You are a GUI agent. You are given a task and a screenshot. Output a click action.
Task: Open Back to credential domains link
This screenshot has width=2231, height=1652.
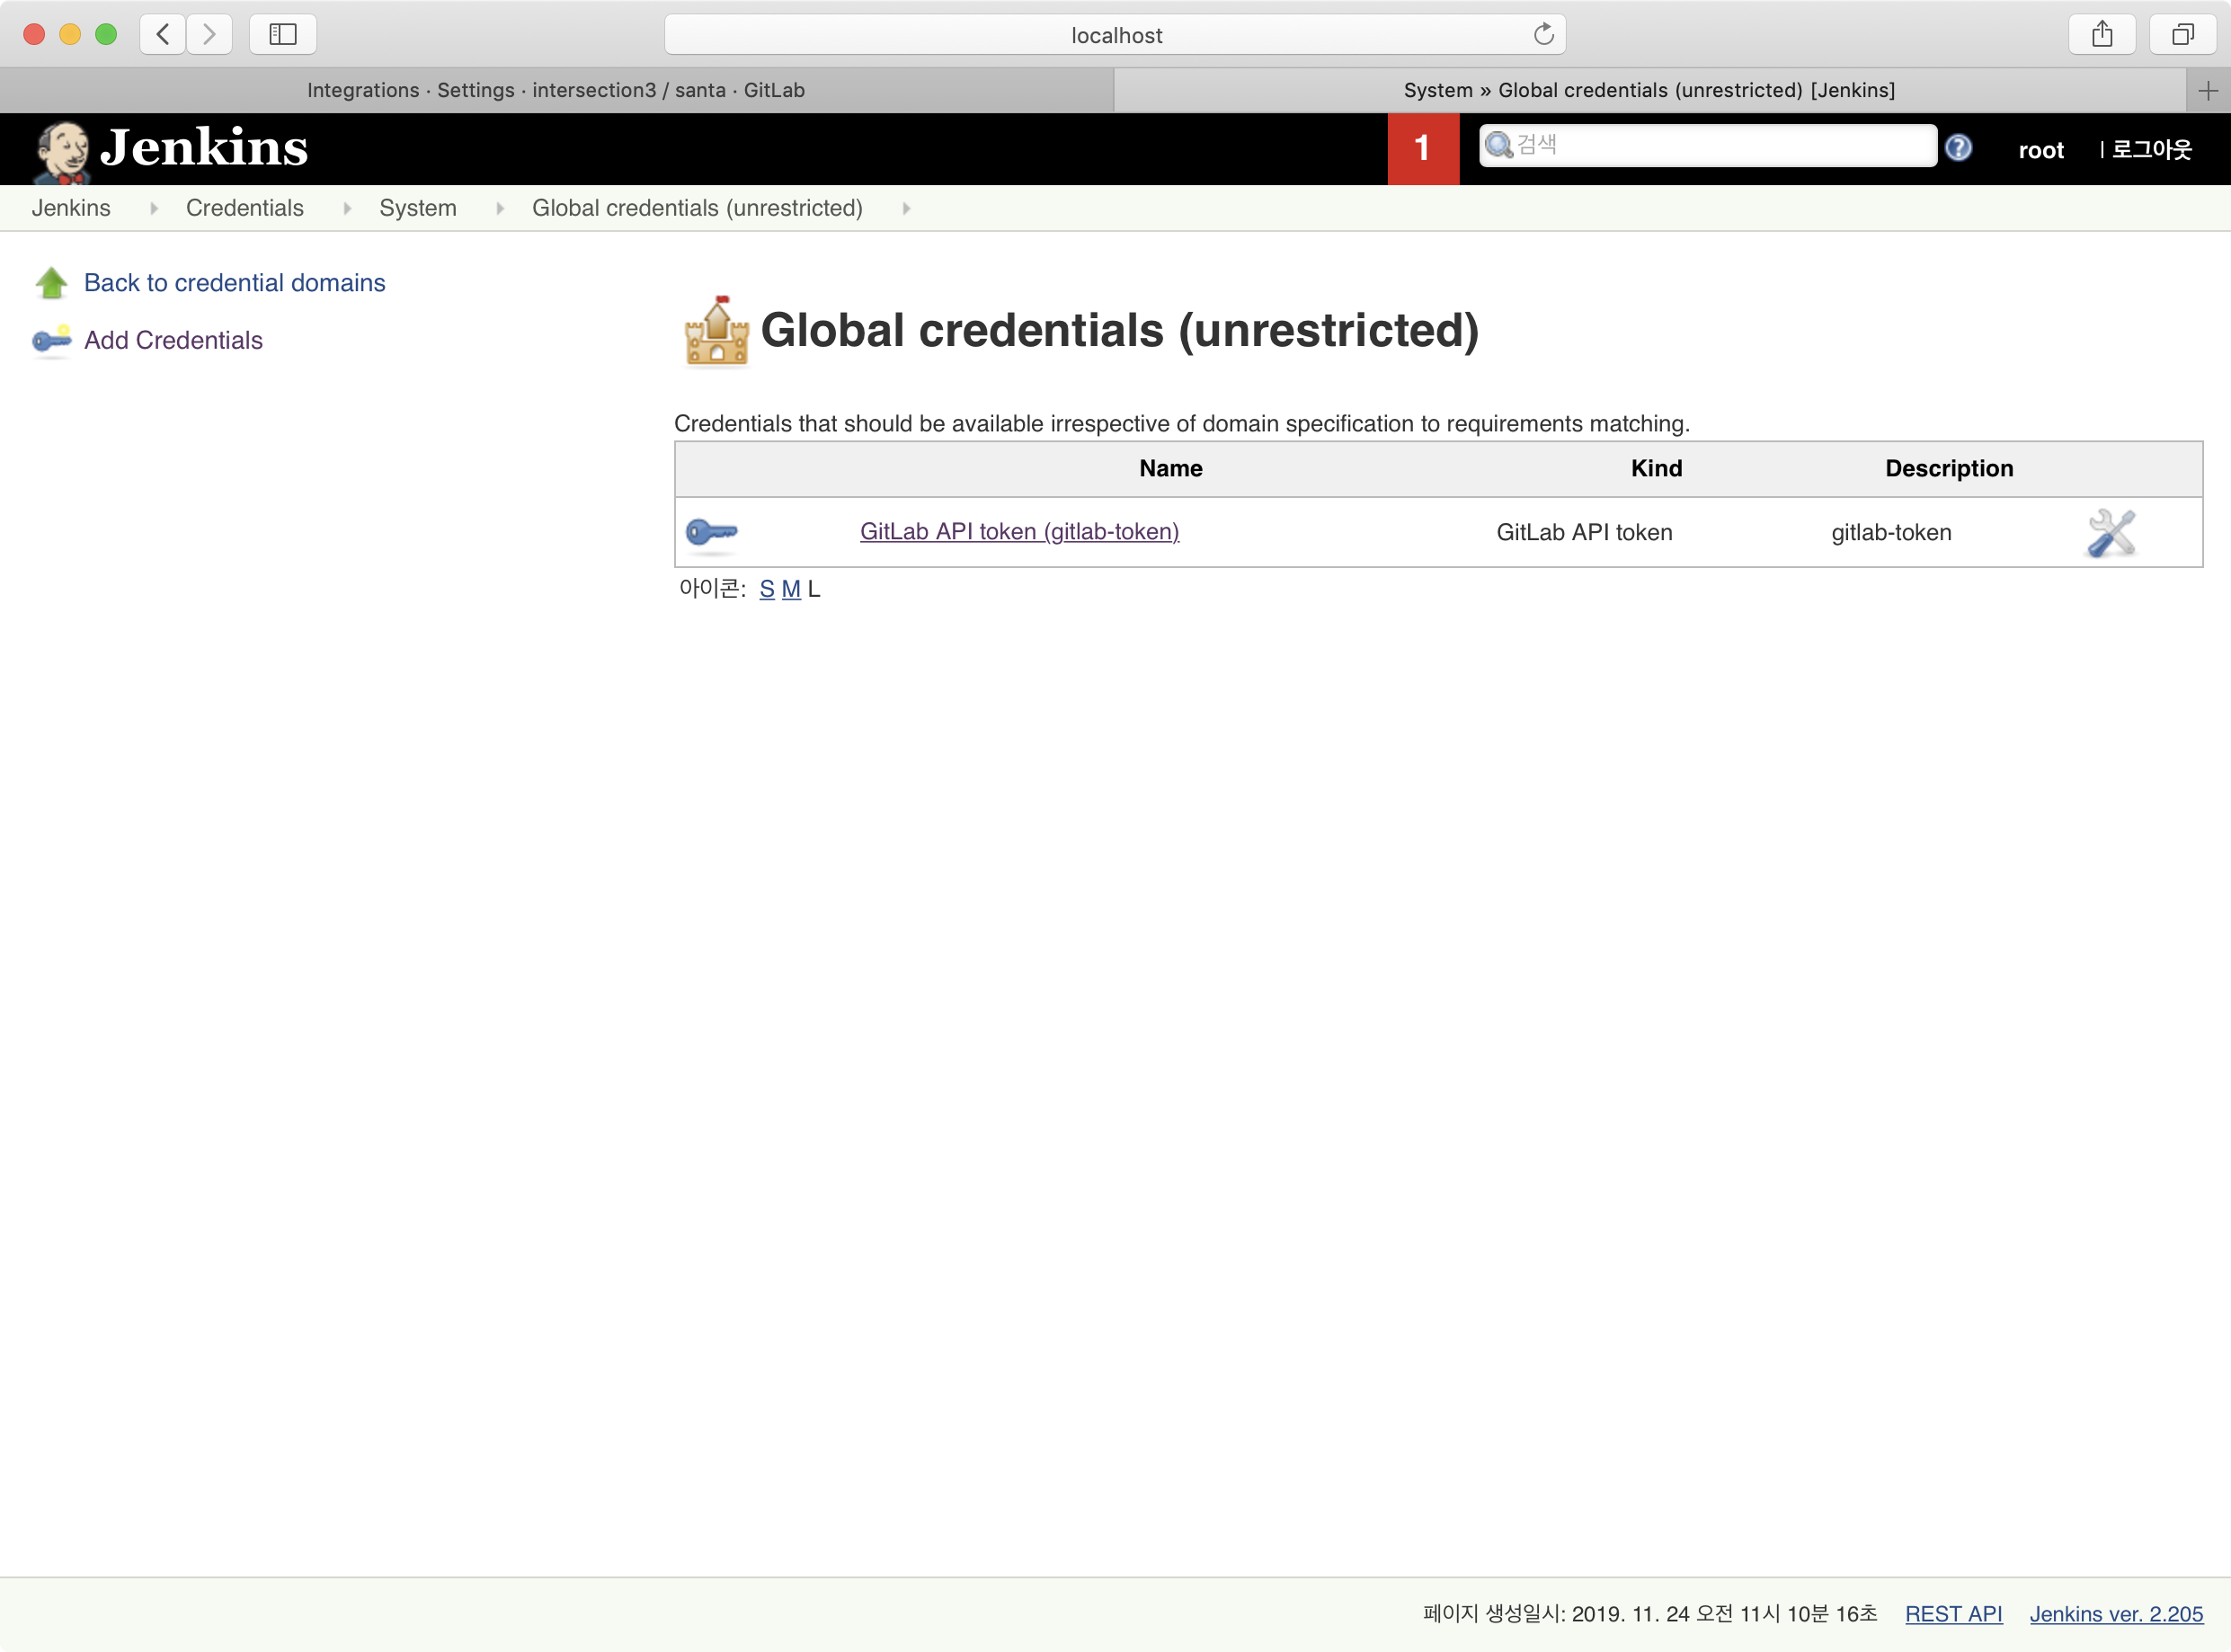click(x=234, y=283)
